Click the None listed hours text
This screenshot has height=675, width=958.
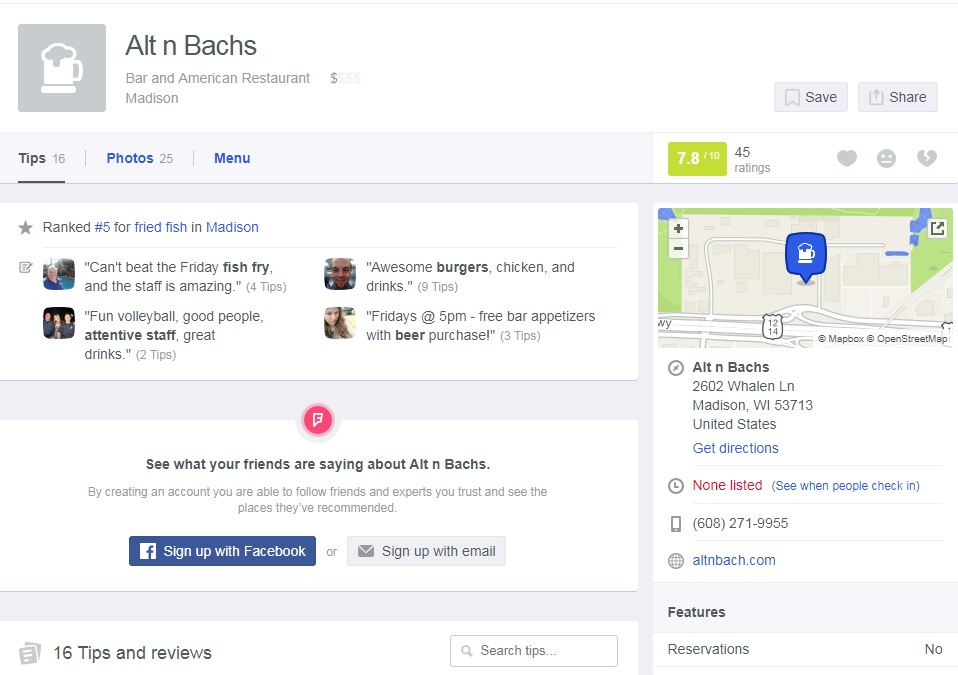pyautogui.click(x=727, y=485)
